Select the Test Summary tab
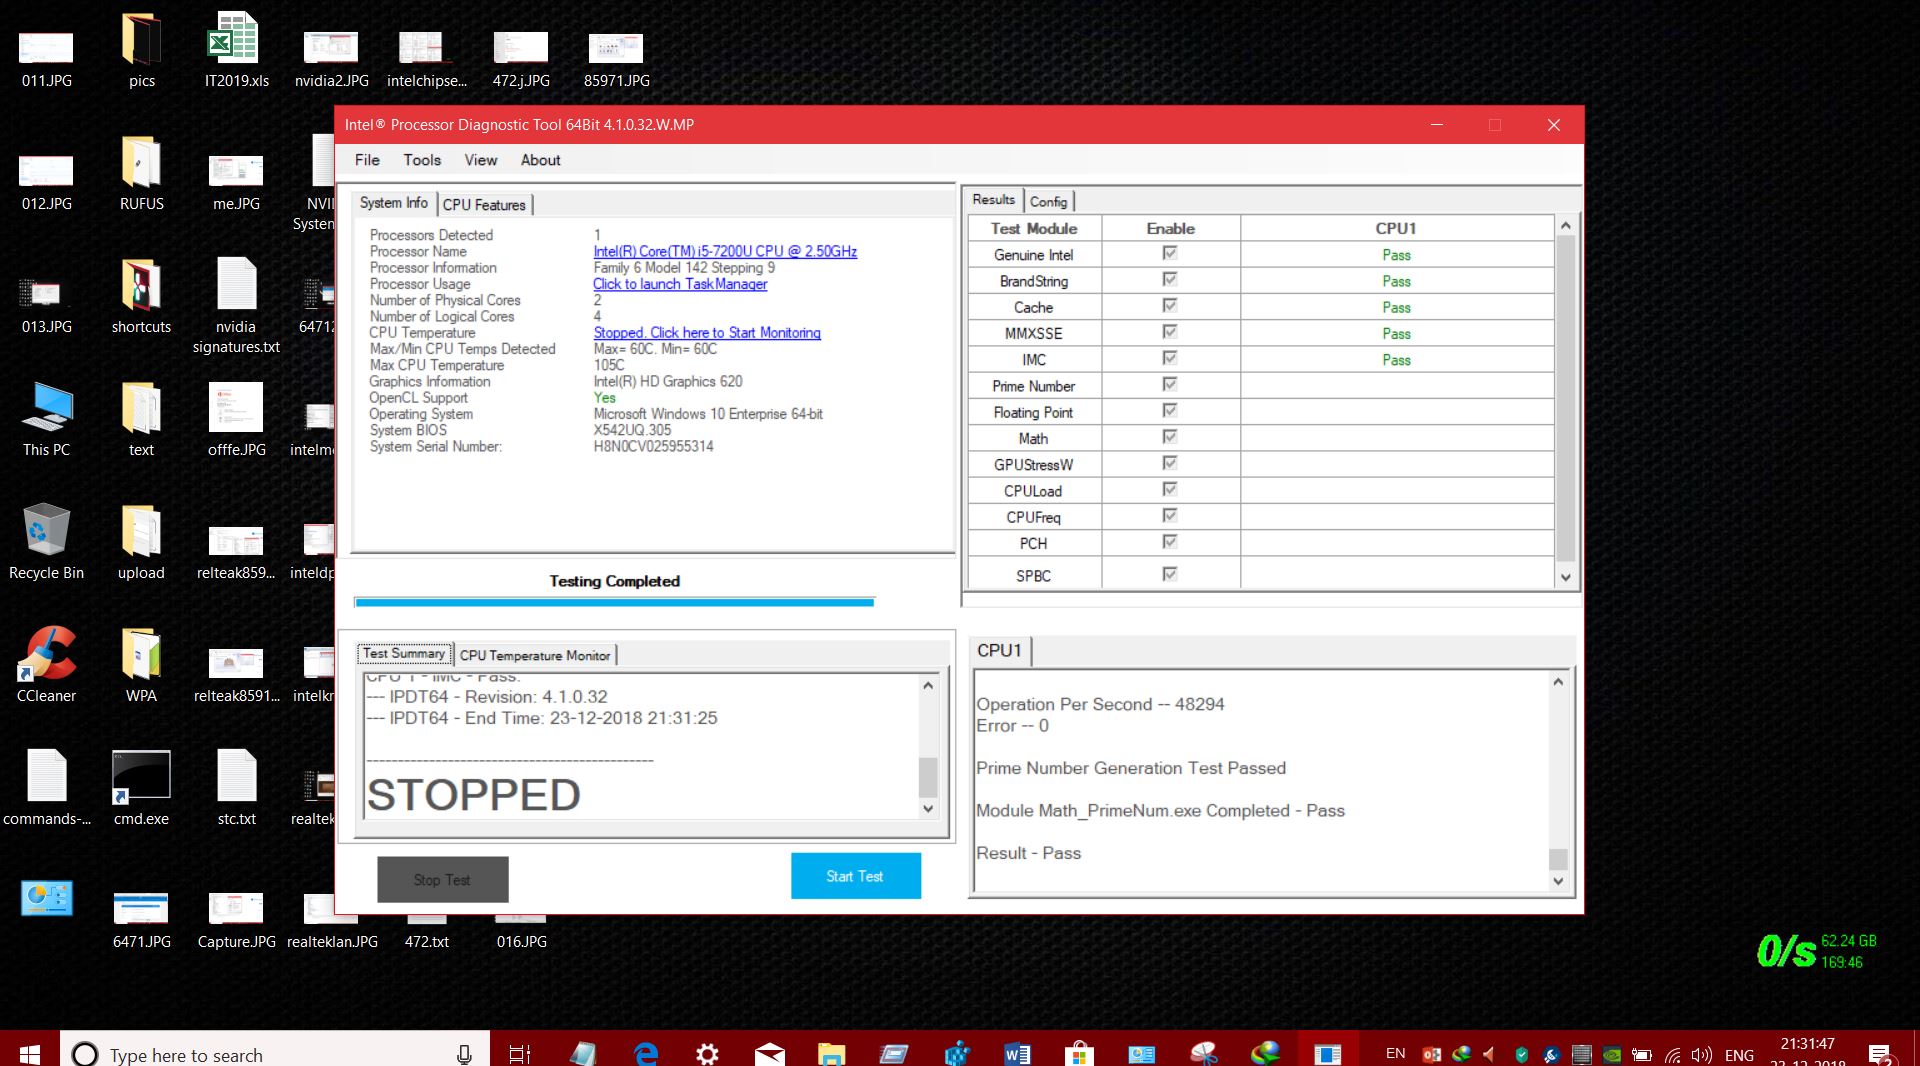1920x1066 pixels. coord(404,654)
